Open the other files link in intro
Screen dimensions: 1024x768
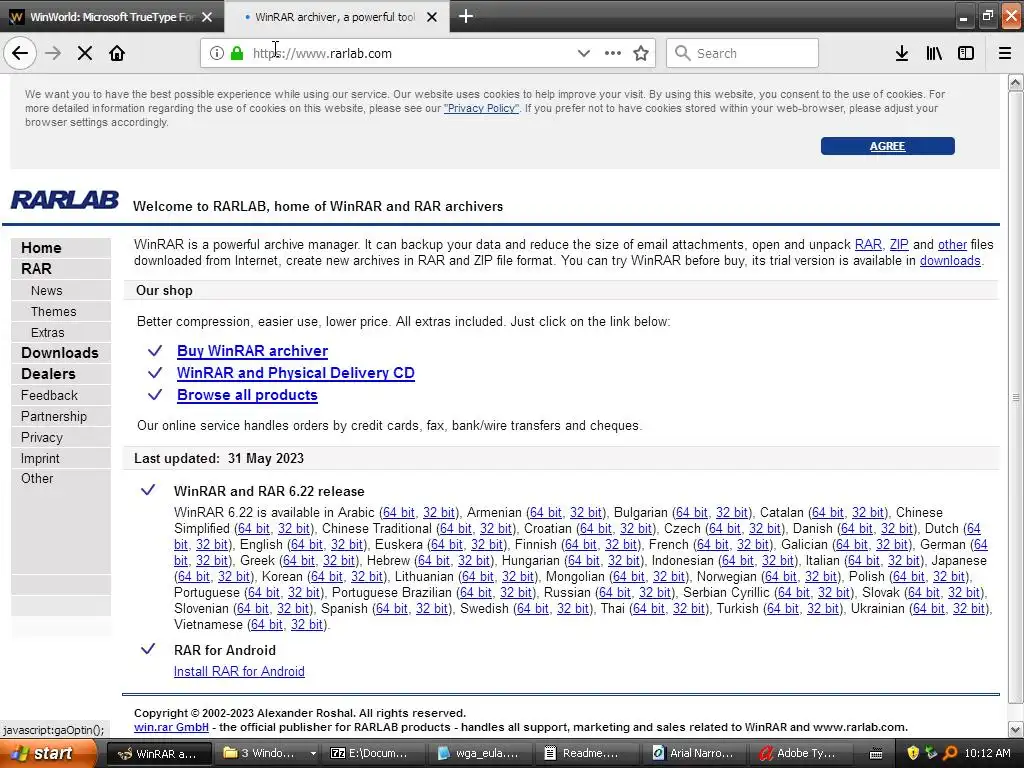click(952, 244)
